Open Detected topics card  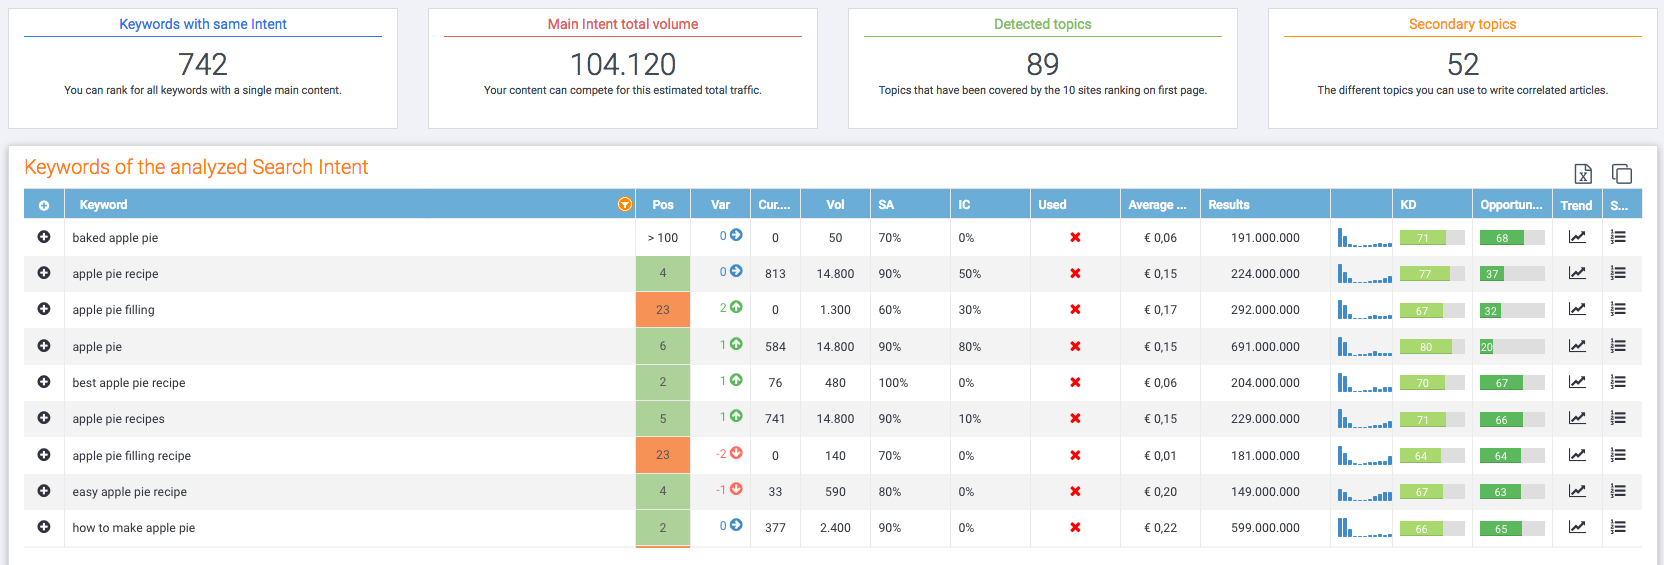[1043, 68]
